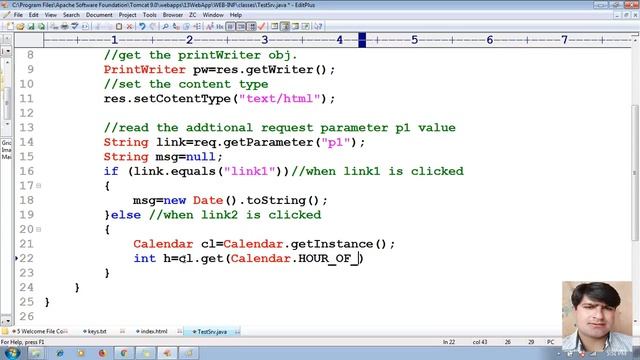Open Find with the magnifier icon

[165, 27]
